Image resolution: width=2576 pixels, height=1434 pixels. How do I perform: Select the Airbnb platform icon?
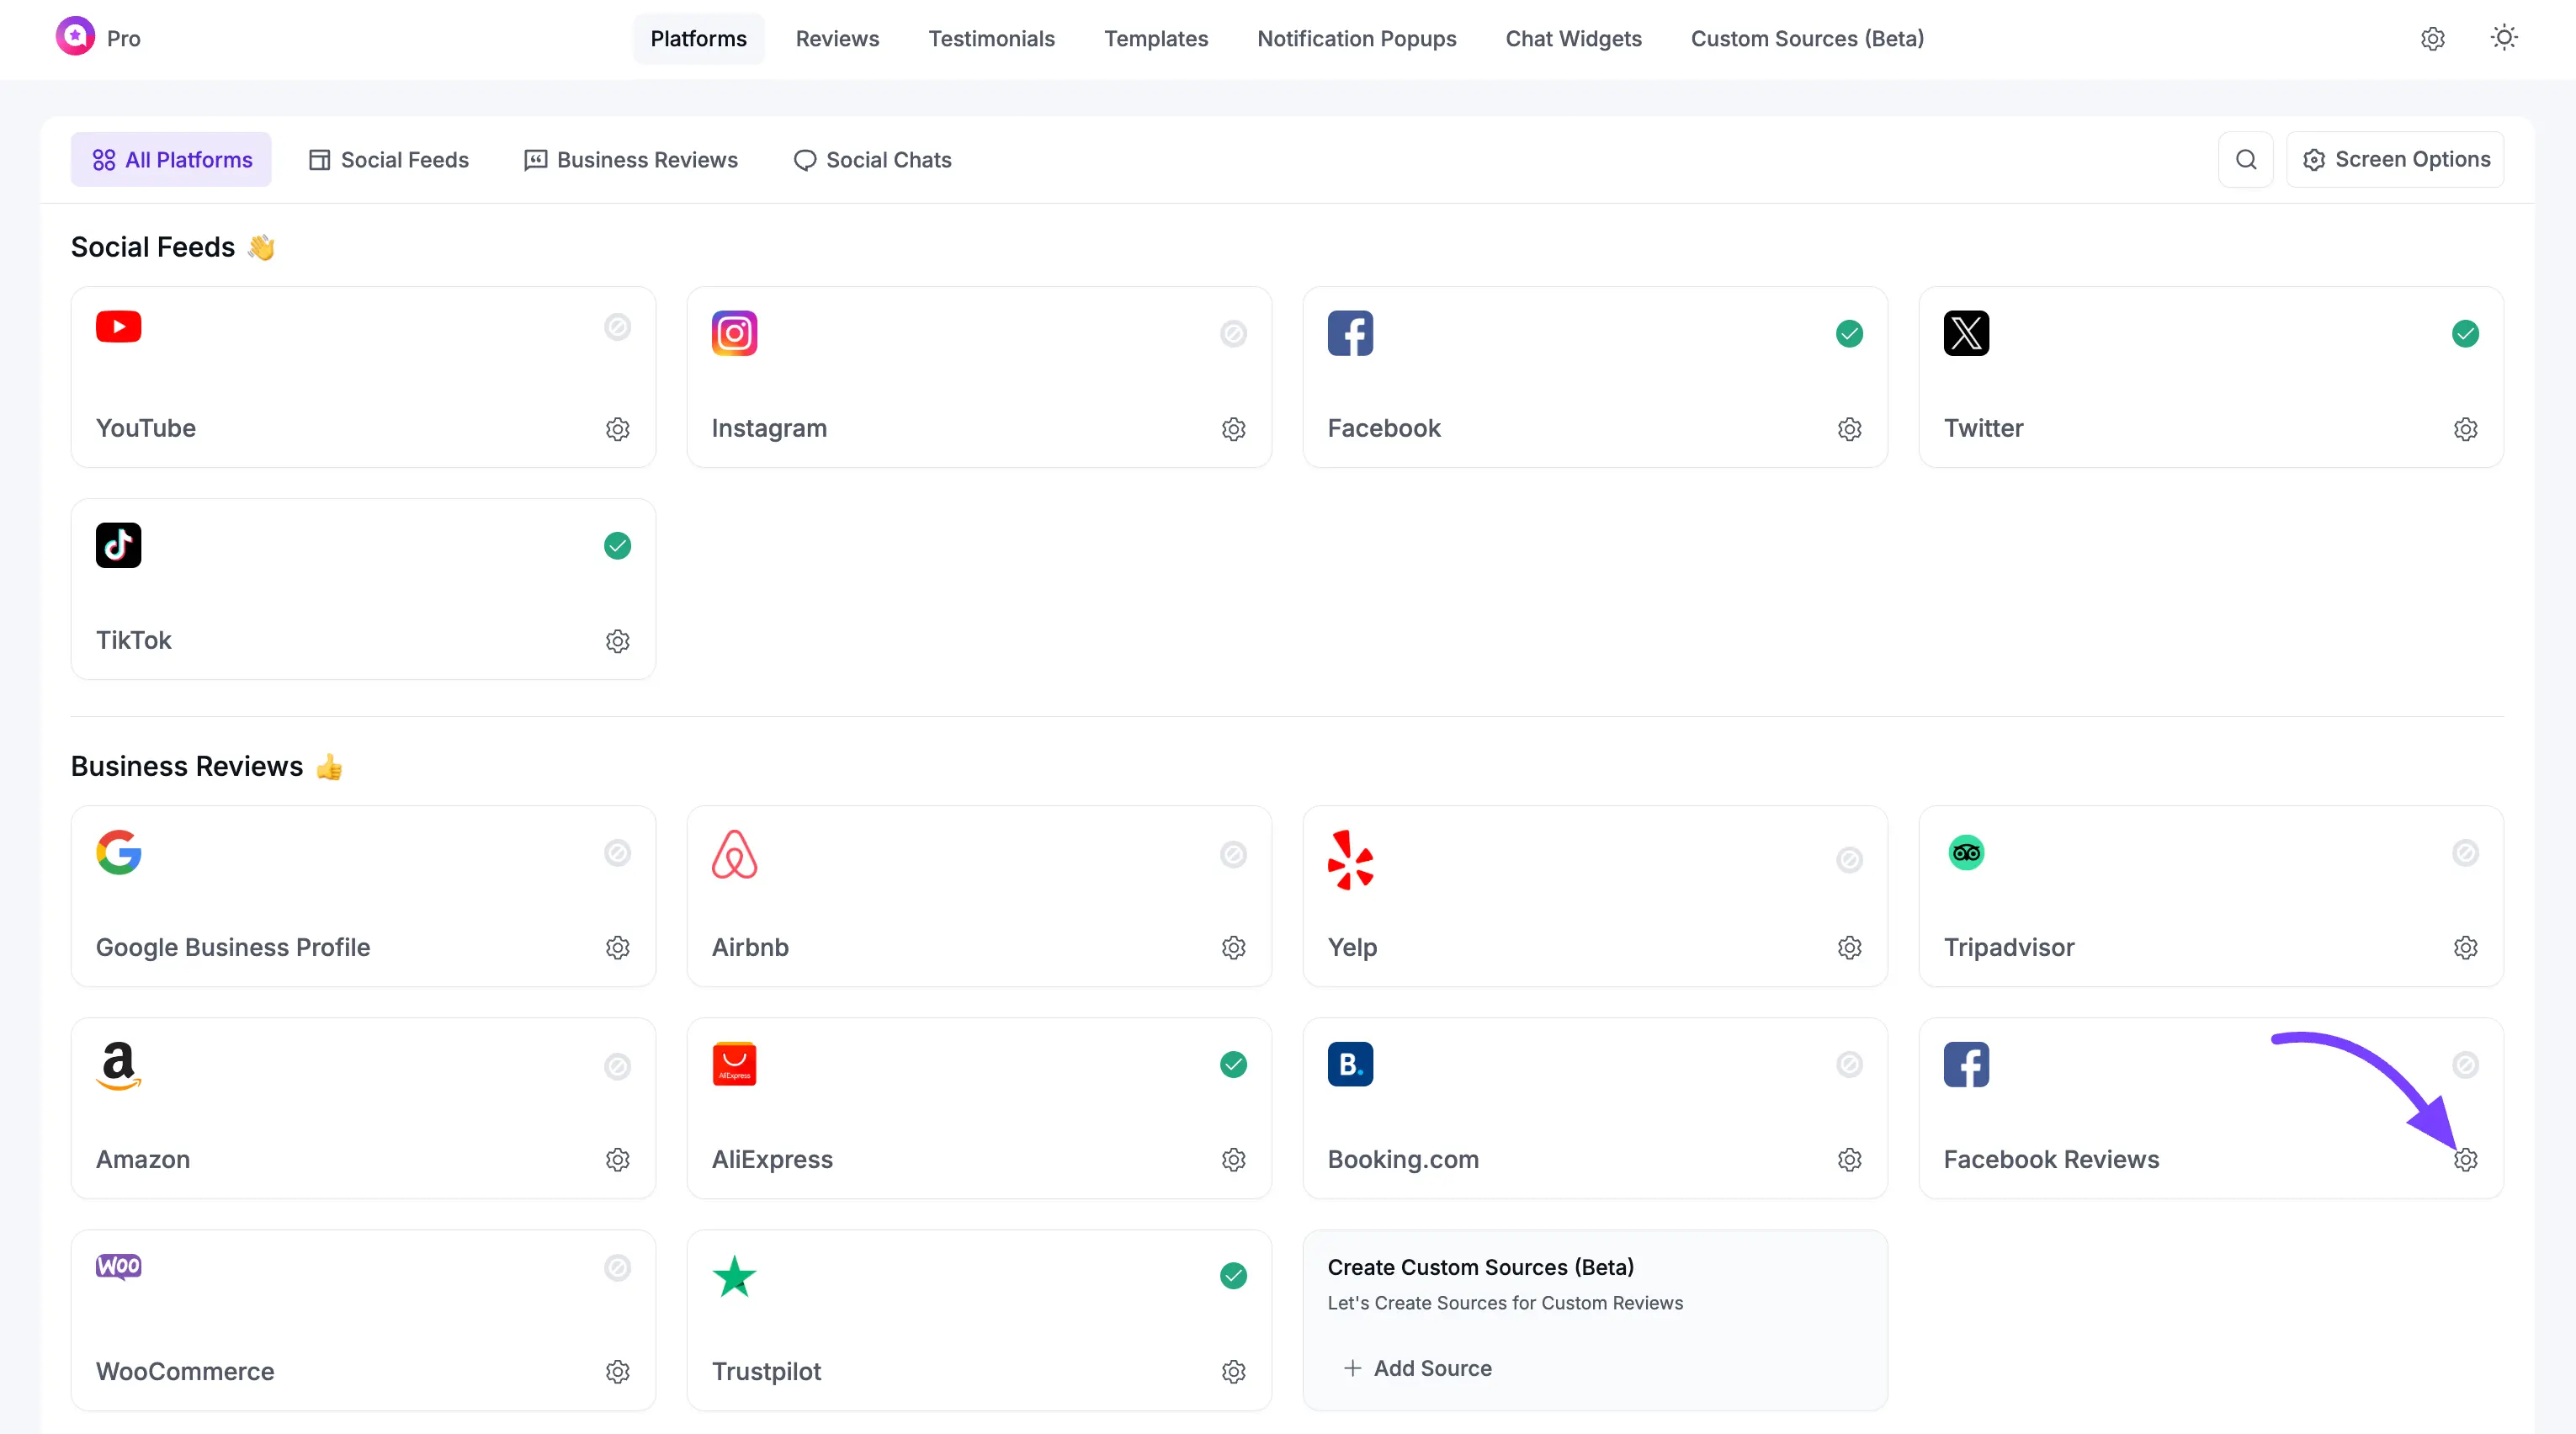click(734, 855)
